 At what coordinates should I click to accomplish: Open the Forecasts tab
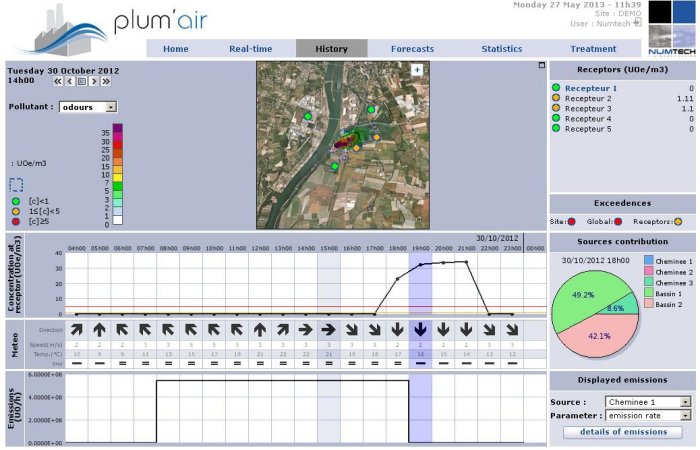tap(412, 49)
